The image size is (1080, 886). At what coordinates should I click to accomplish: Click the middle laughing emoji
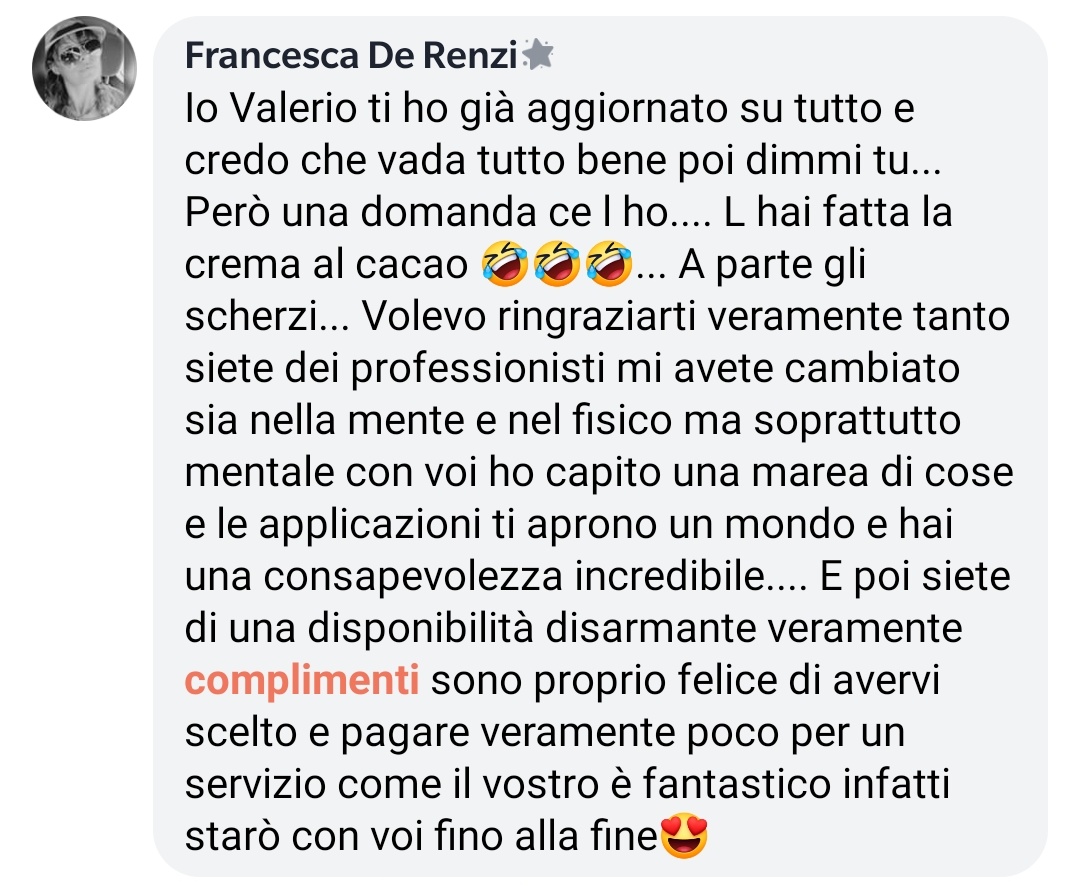tap(557, 264)
